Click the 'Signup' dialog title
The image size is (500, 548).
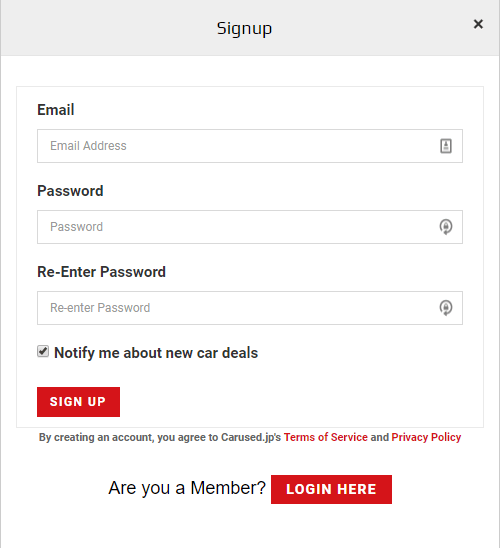tap(244, 29)
